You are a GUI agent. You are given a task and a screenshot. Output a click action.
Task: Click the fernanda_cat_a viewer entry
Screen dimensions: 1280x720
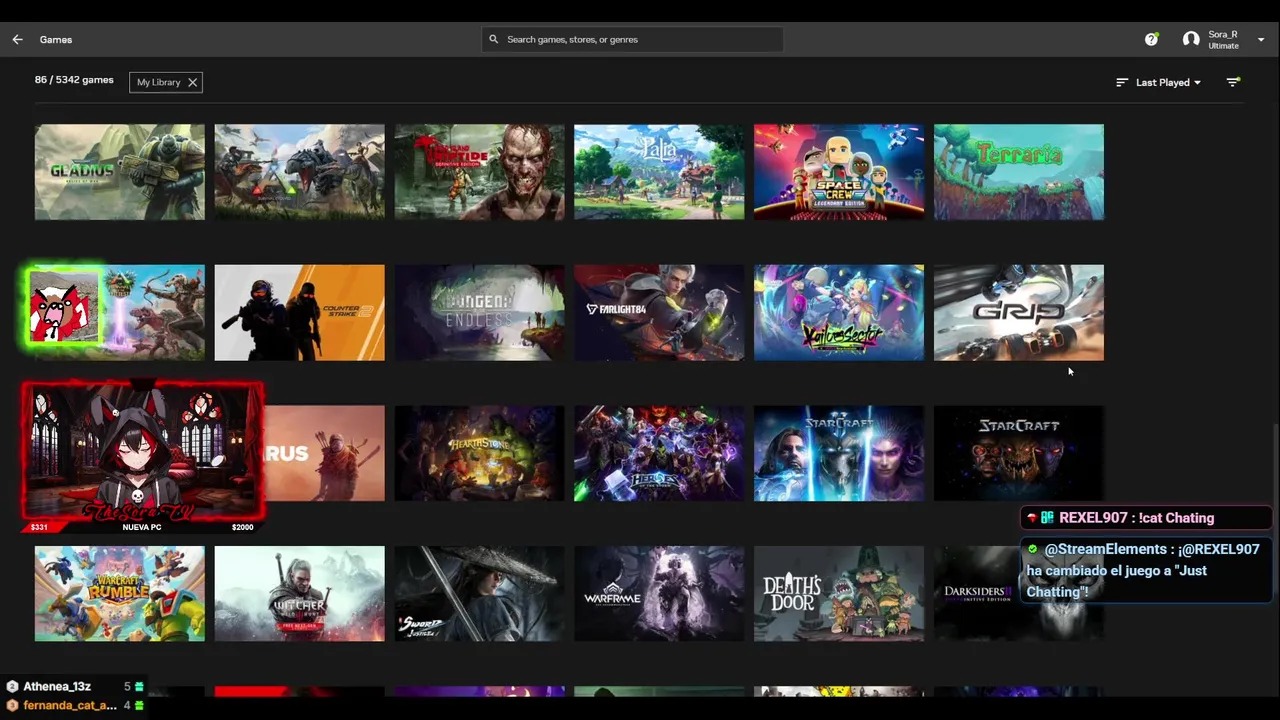point(75,705)
